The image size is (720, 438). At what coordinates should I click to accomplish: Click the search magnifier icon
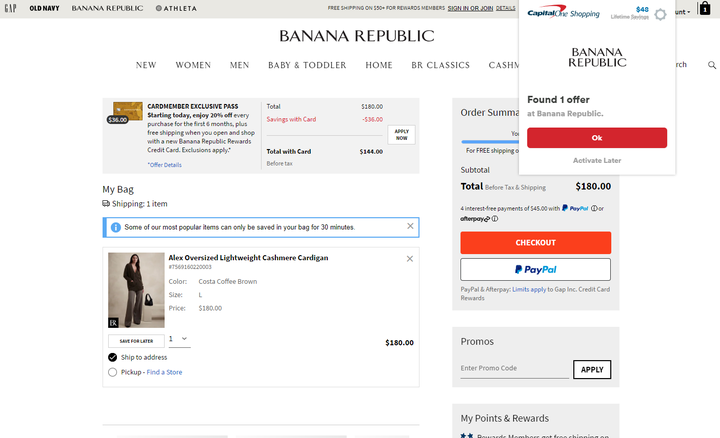tap(712, 65)
